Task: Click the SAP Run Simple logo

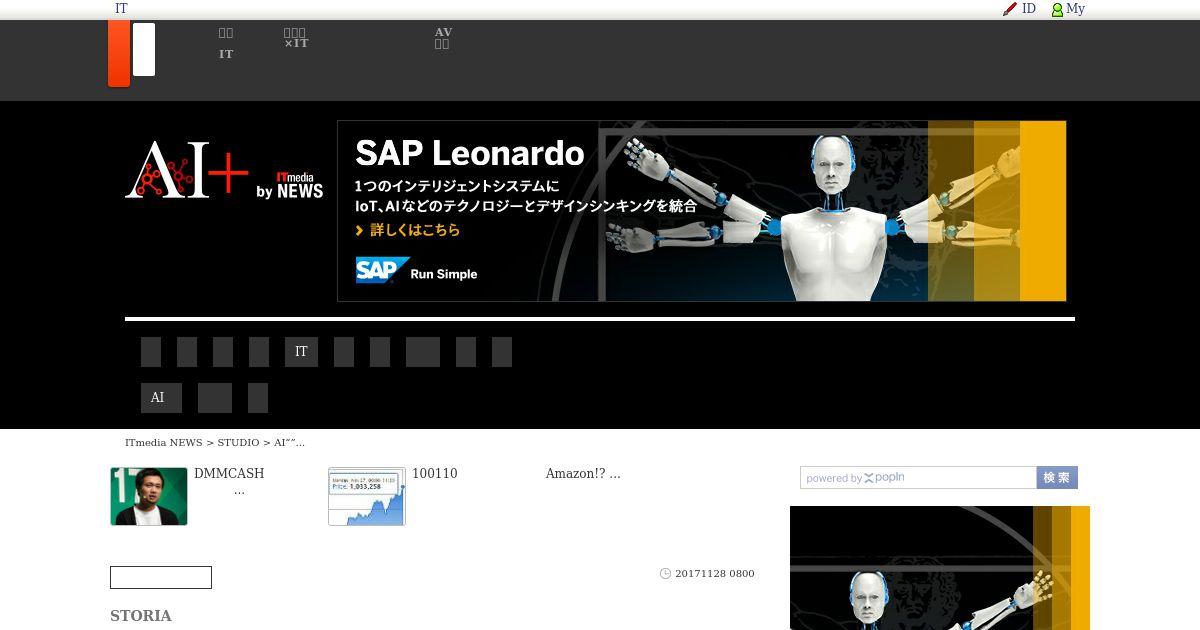Action: [416, 271]
